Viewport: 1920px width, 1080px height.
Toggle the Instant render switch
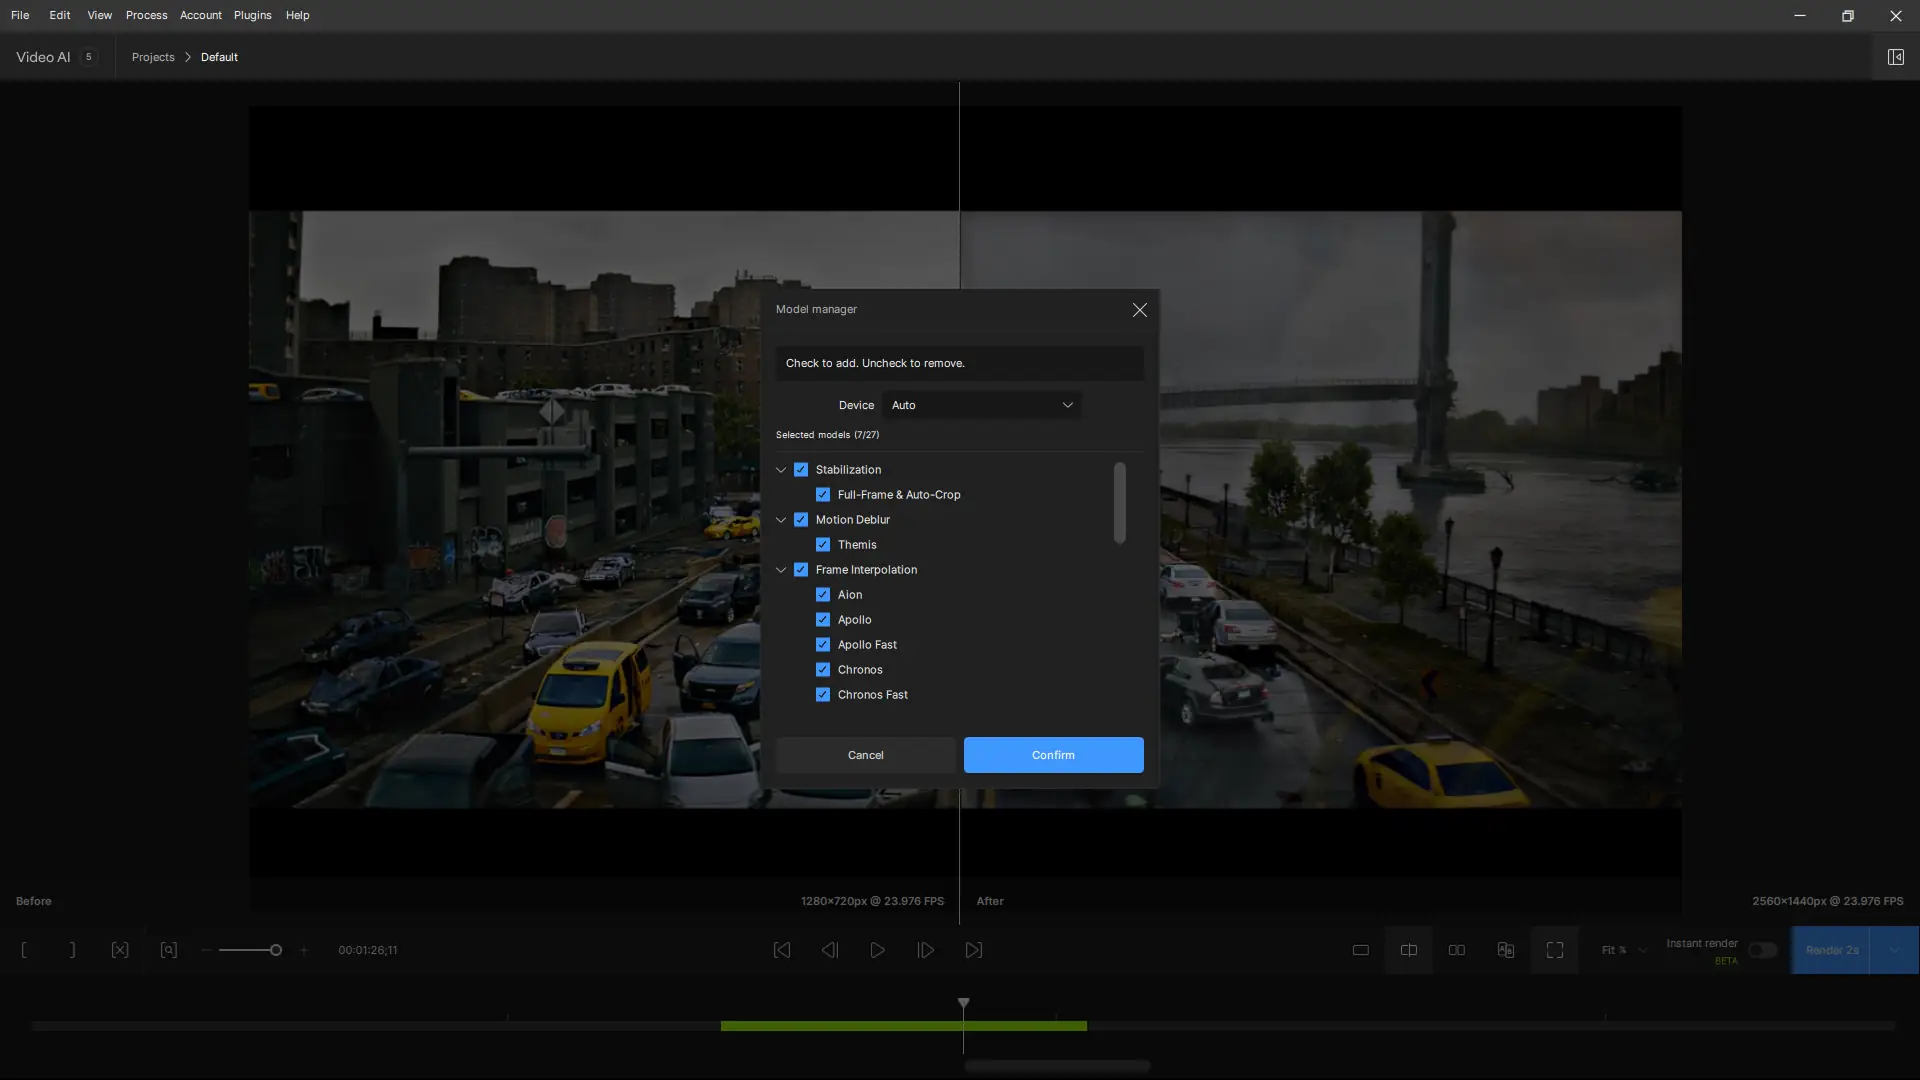(1762, 950)
